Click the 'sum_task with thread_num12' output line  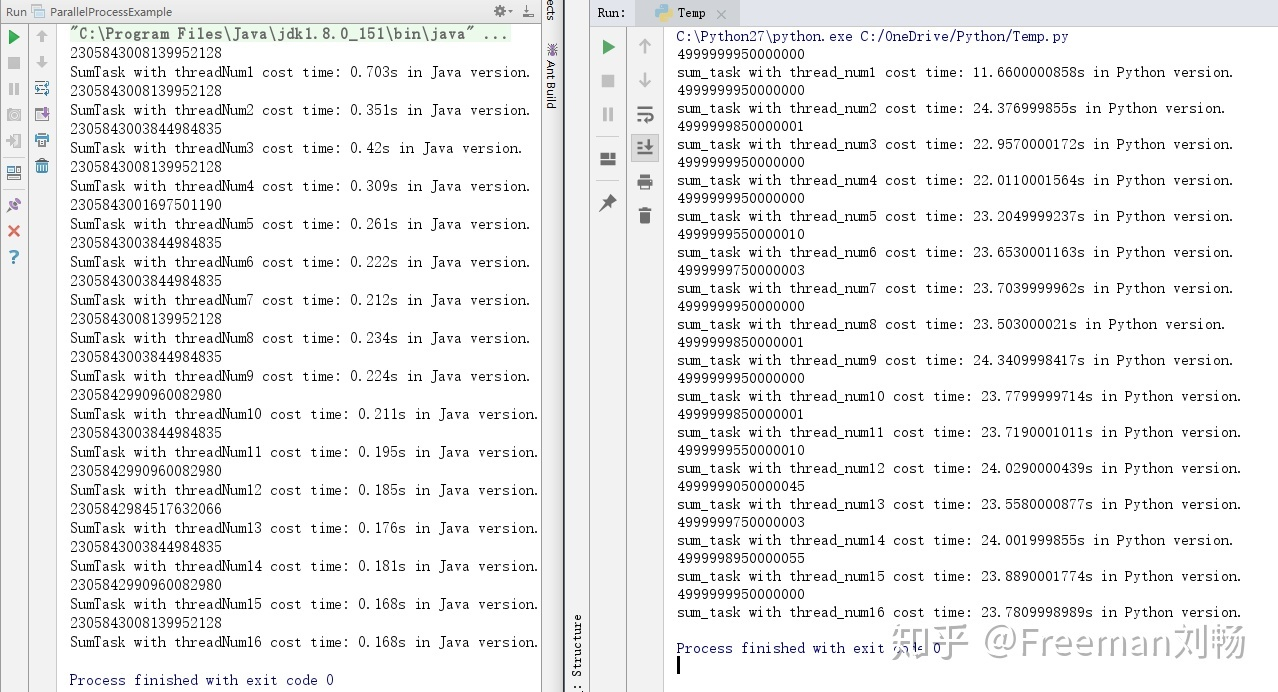[x=959, y=468]
